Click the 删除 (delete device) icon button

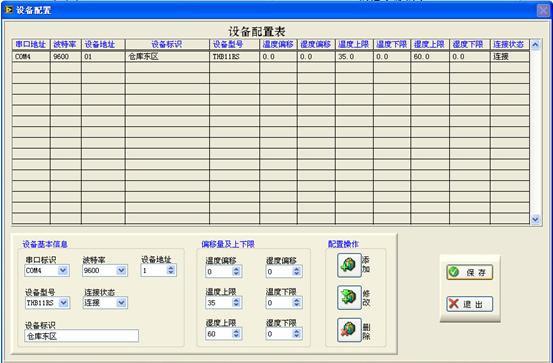[349, 330]
